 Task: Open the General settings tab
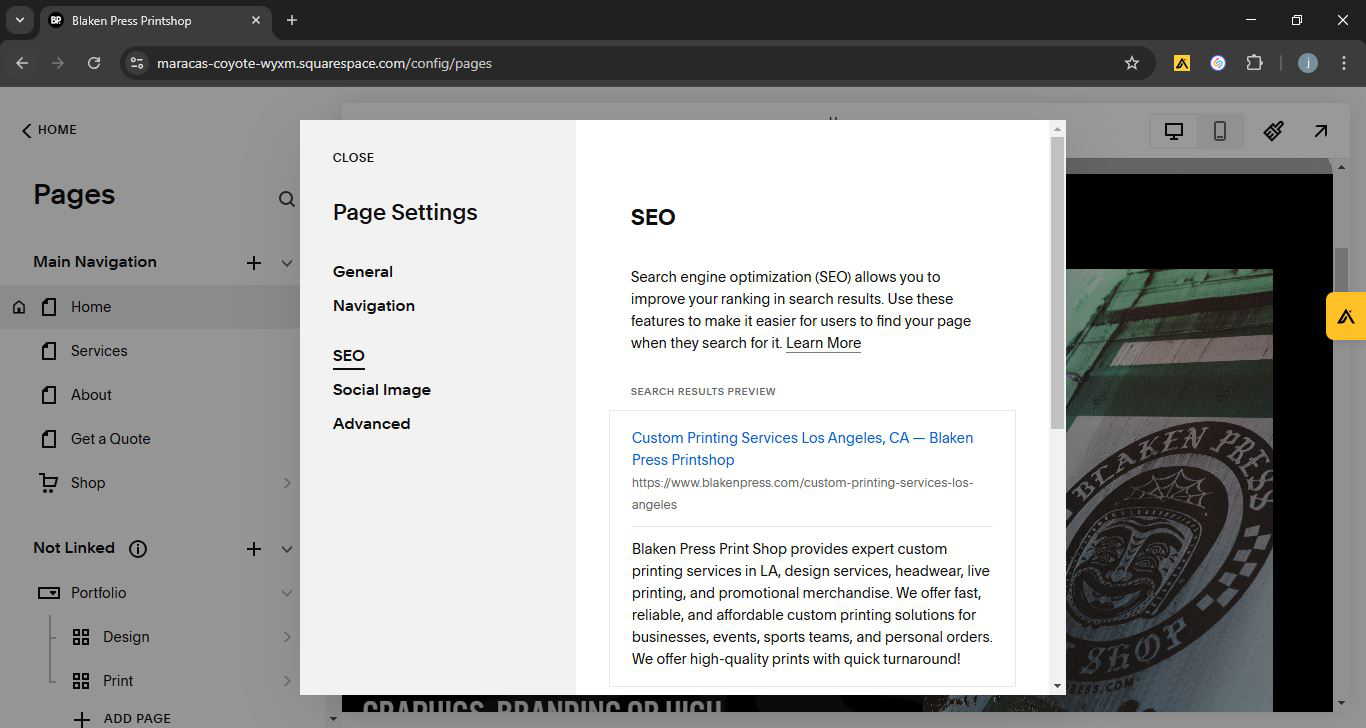click(363, 272)
